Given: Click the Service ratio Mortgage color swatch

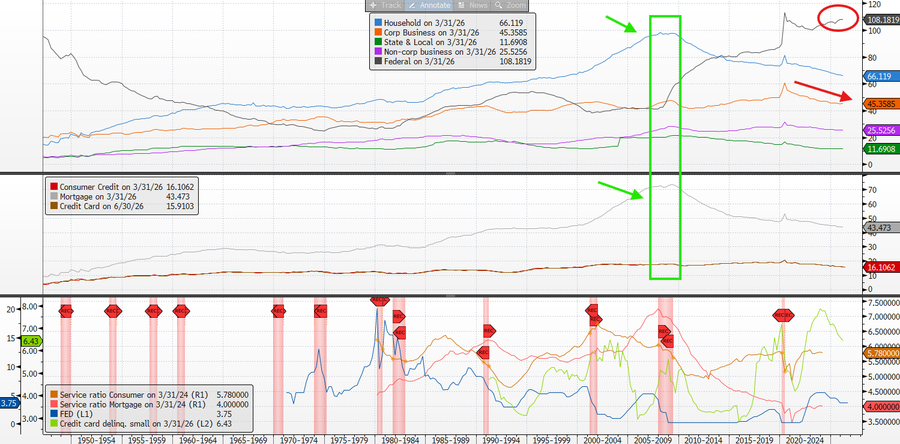Looking at the screenshot, I should tap(53, 404).
